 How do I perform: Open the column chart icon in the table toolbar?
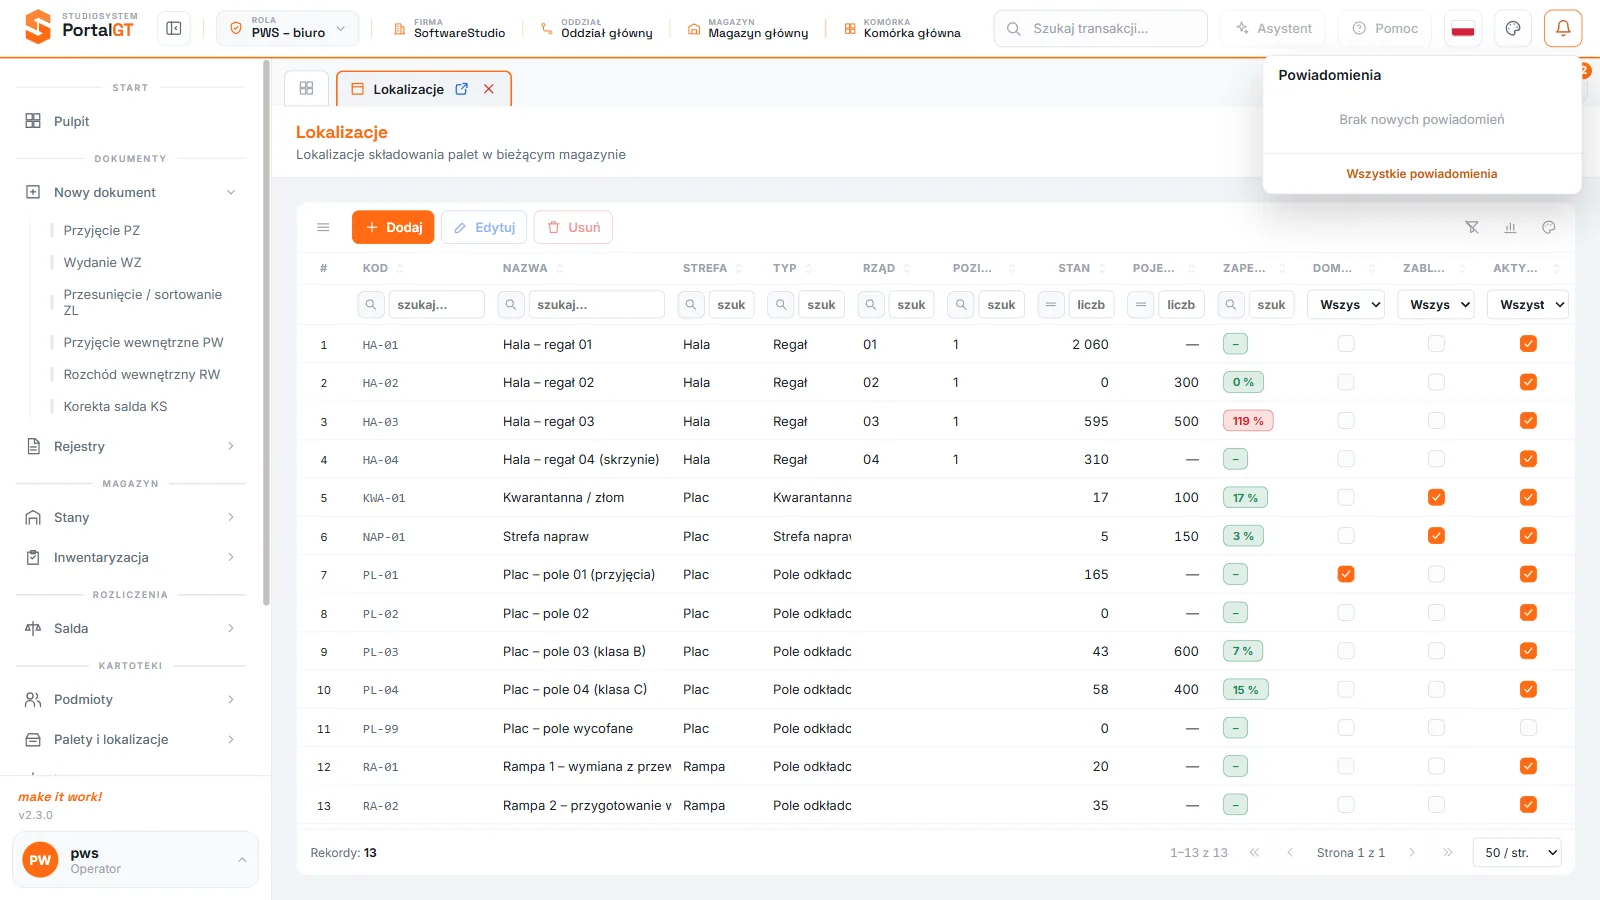click(x=1510, y=227)
